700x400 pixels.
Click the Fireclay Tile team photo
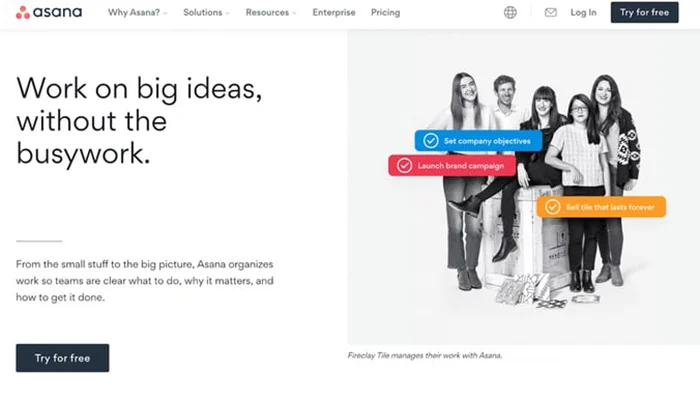pyautogui.click(x=524, y=188)
